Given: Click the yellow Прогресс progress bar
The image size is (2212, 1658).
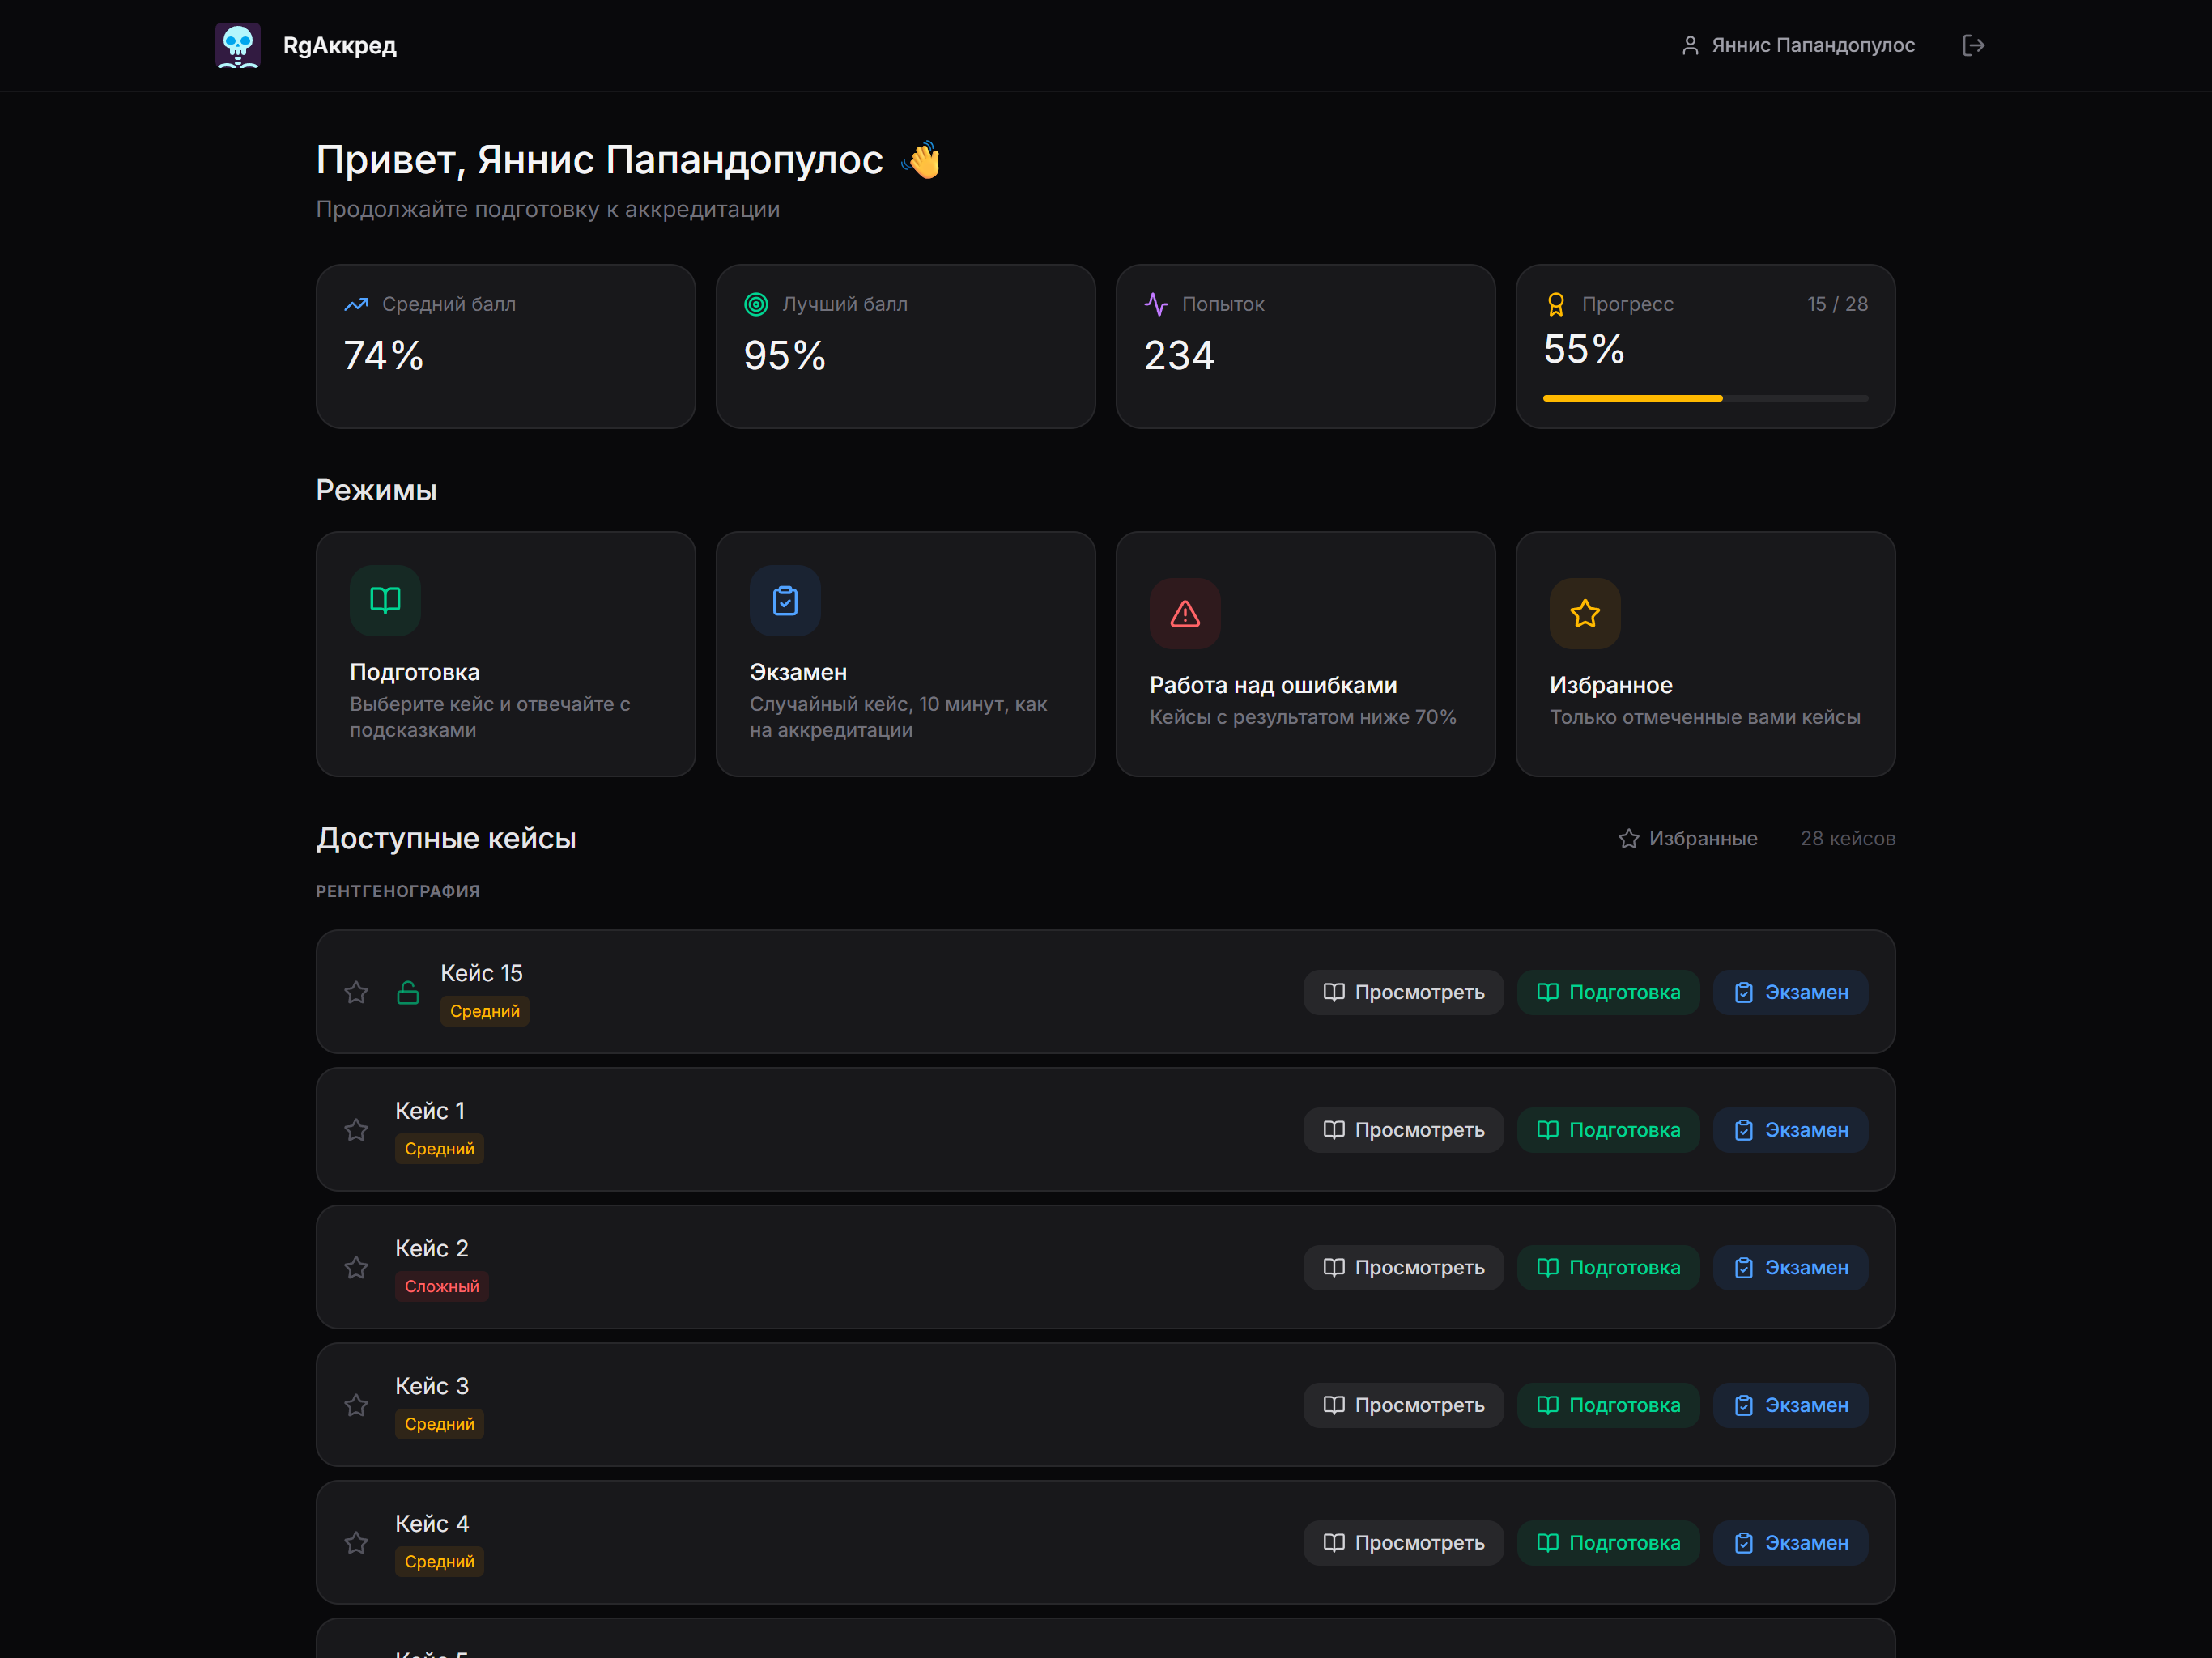Looking at the screenshot, I should coord(1705,398).
